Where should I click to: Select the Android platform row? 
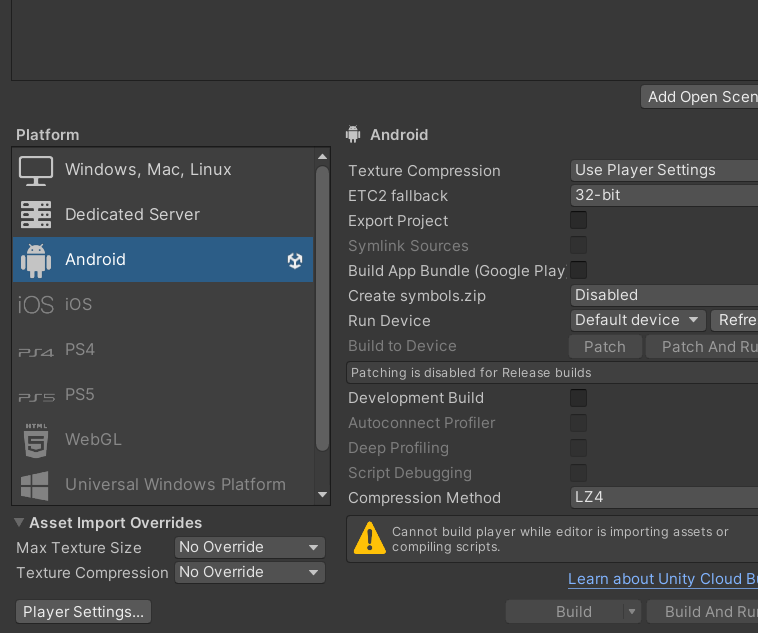(x=163, y=260)
